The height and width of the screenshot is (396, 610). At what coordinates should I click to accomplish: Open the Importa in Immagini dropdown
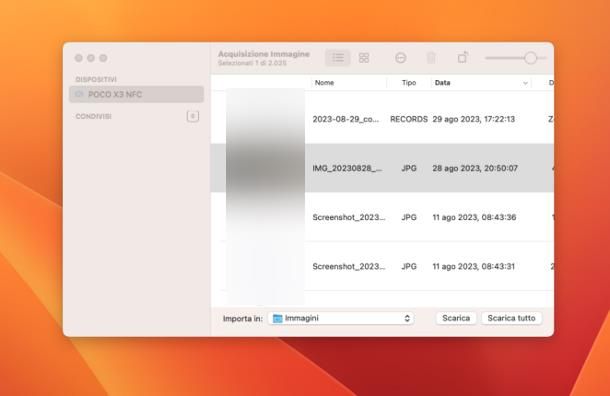341,318
